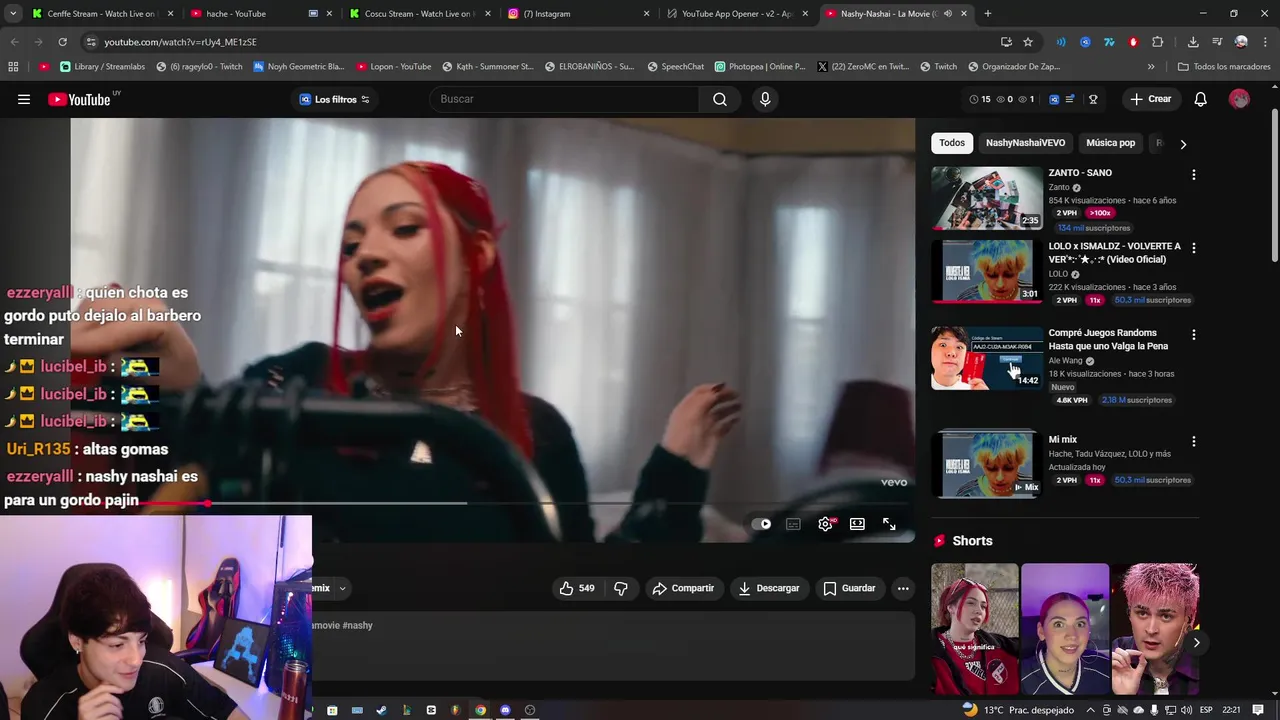Click the Discord icon in the taskbar
Image resolution: width=1280 pixels, height=720 pixels.
(505, 710)
